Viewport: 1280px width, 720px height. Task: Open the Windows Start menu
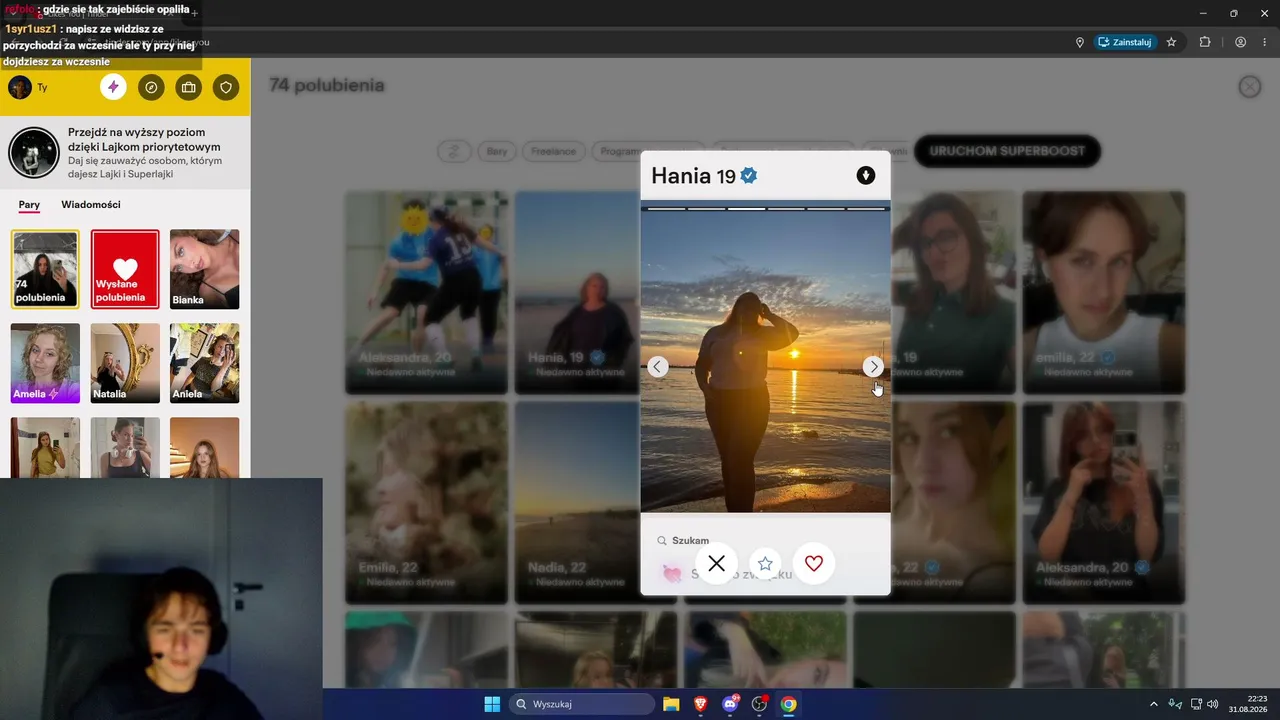(x=492, y=704)
